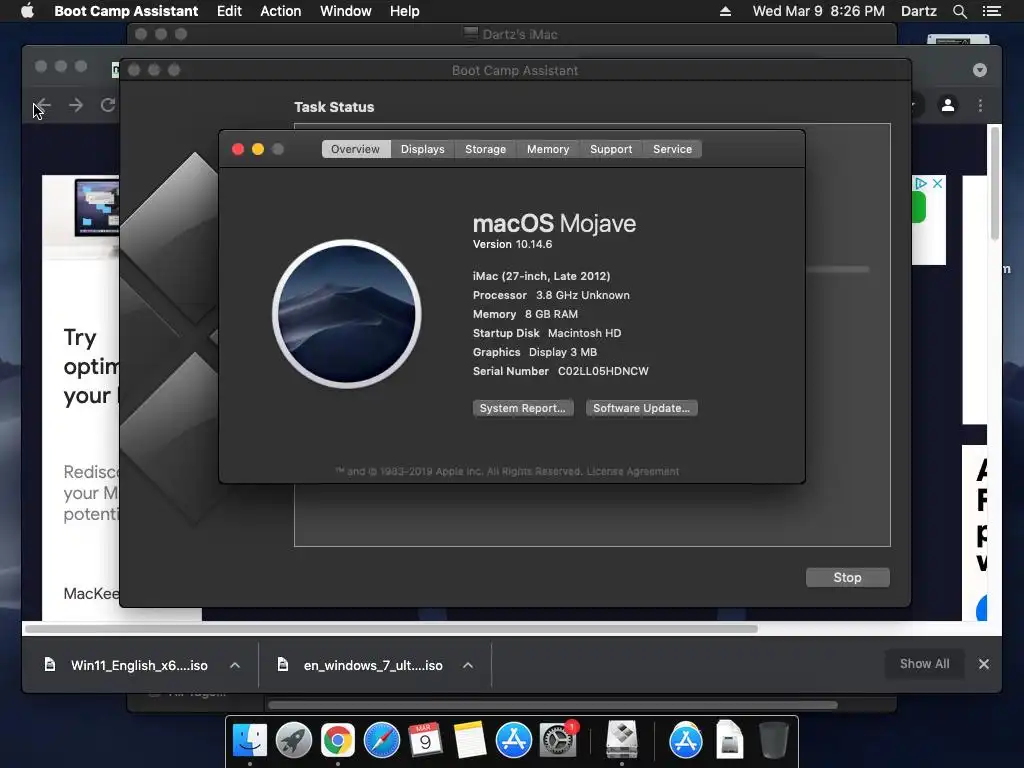1024x768 pixels.
Task: Click Version 10.14.6 text
Action: 513,244
